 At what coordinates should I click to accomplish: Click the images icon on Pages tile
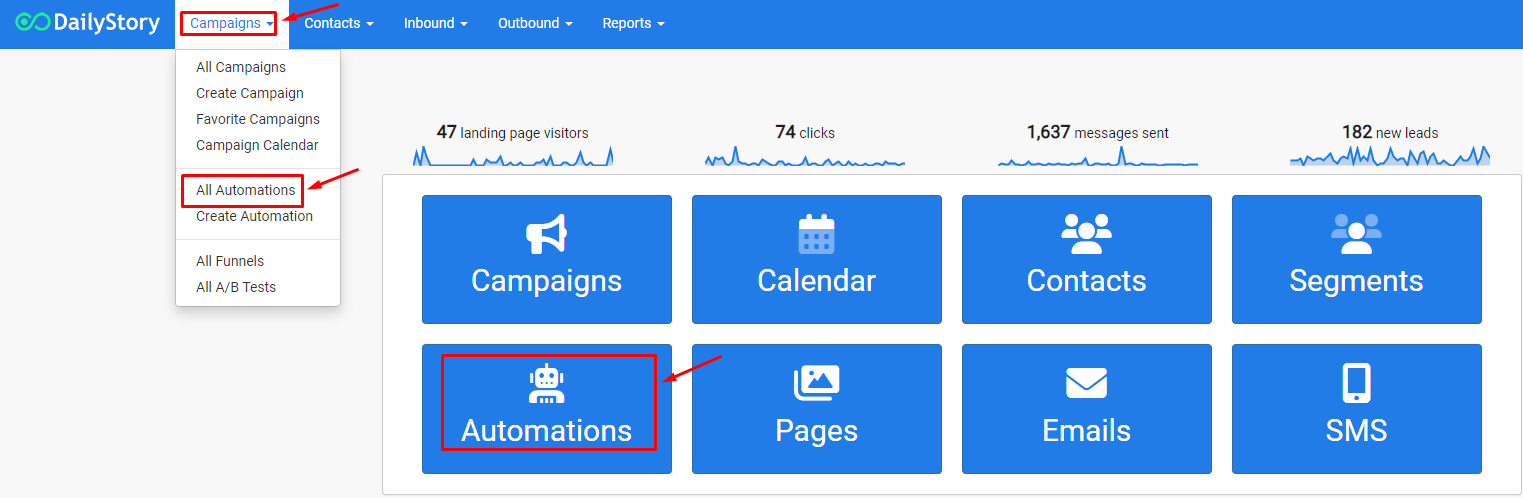816,383
